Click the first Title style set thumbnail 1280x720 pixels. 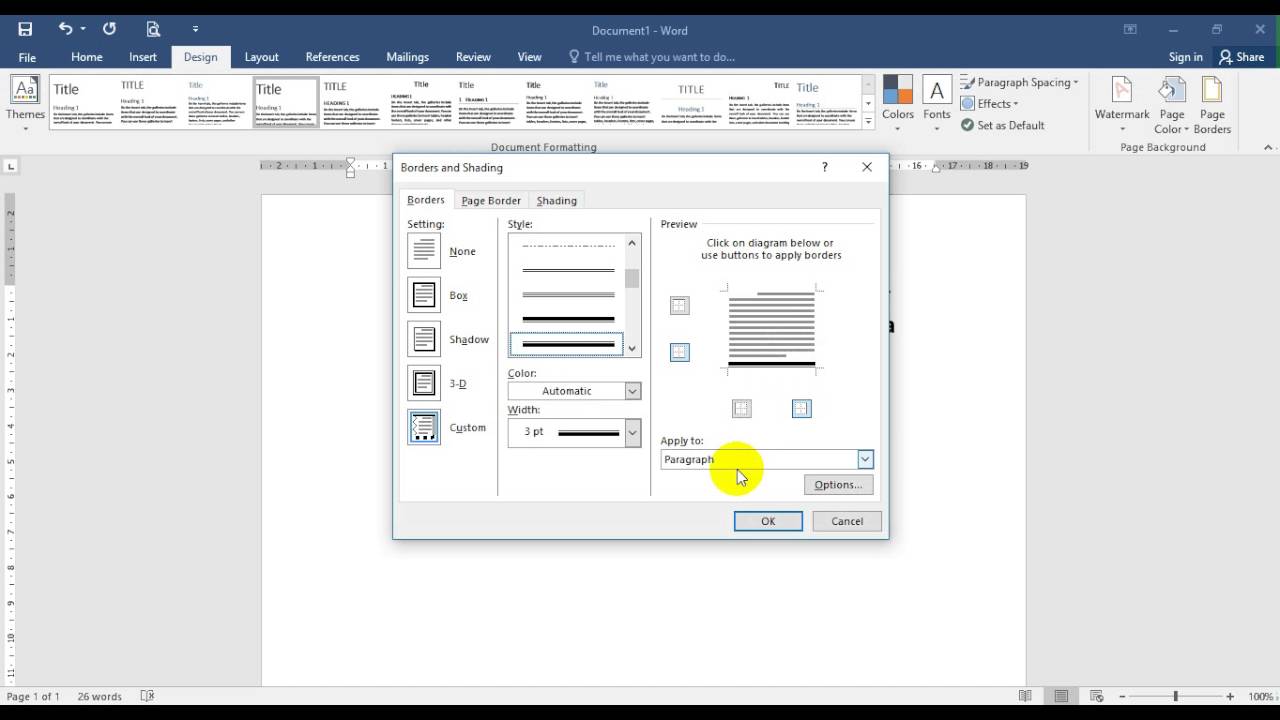[x=84, y=102]
